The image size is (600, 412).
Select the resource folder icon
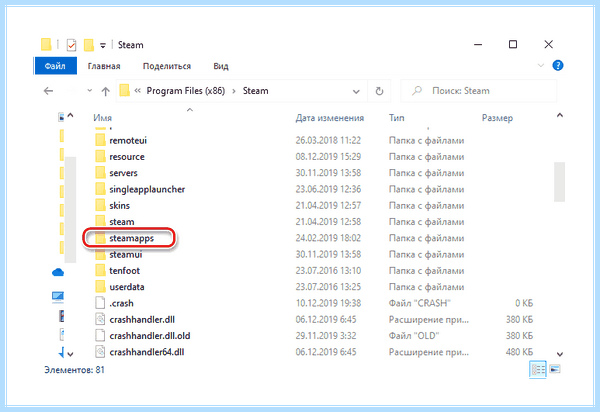100,156
